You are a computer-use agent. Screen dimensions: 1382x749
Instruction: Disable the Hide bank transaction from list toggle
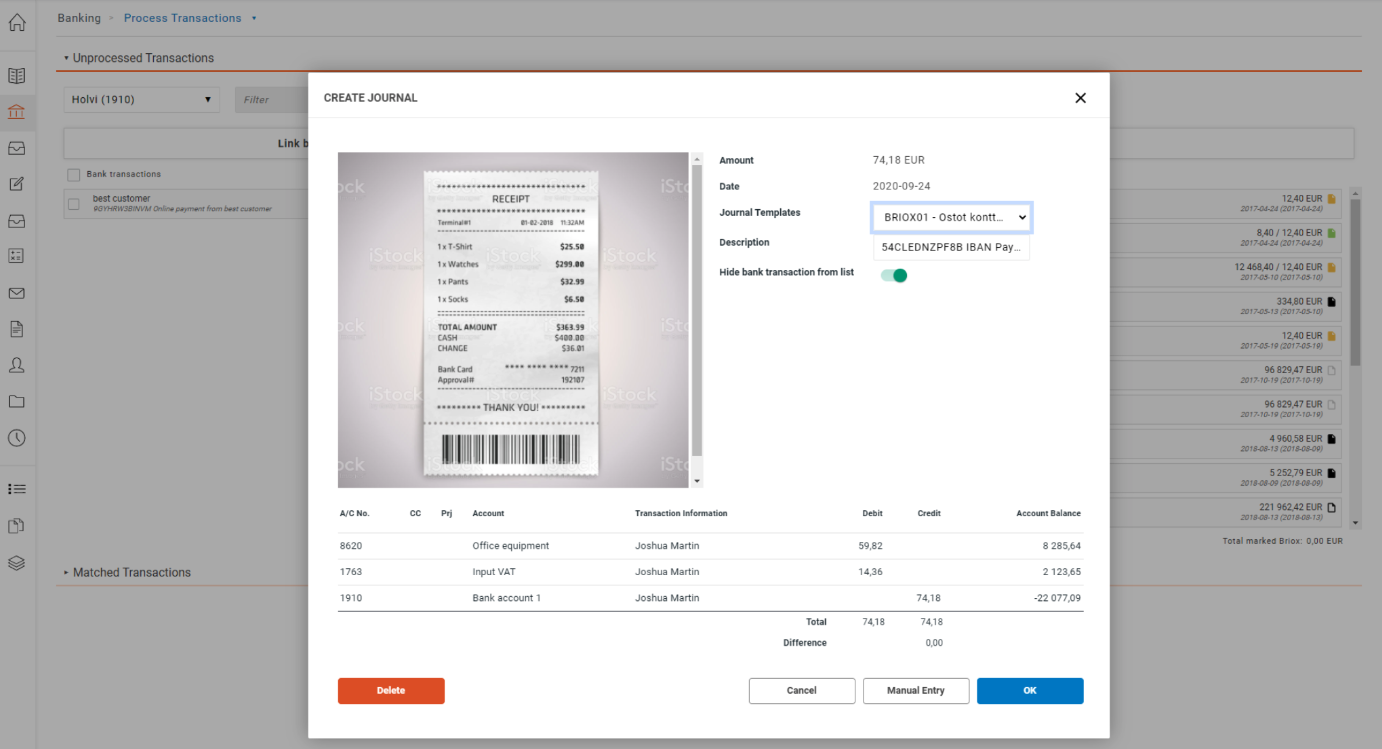[x=893, y=275]
